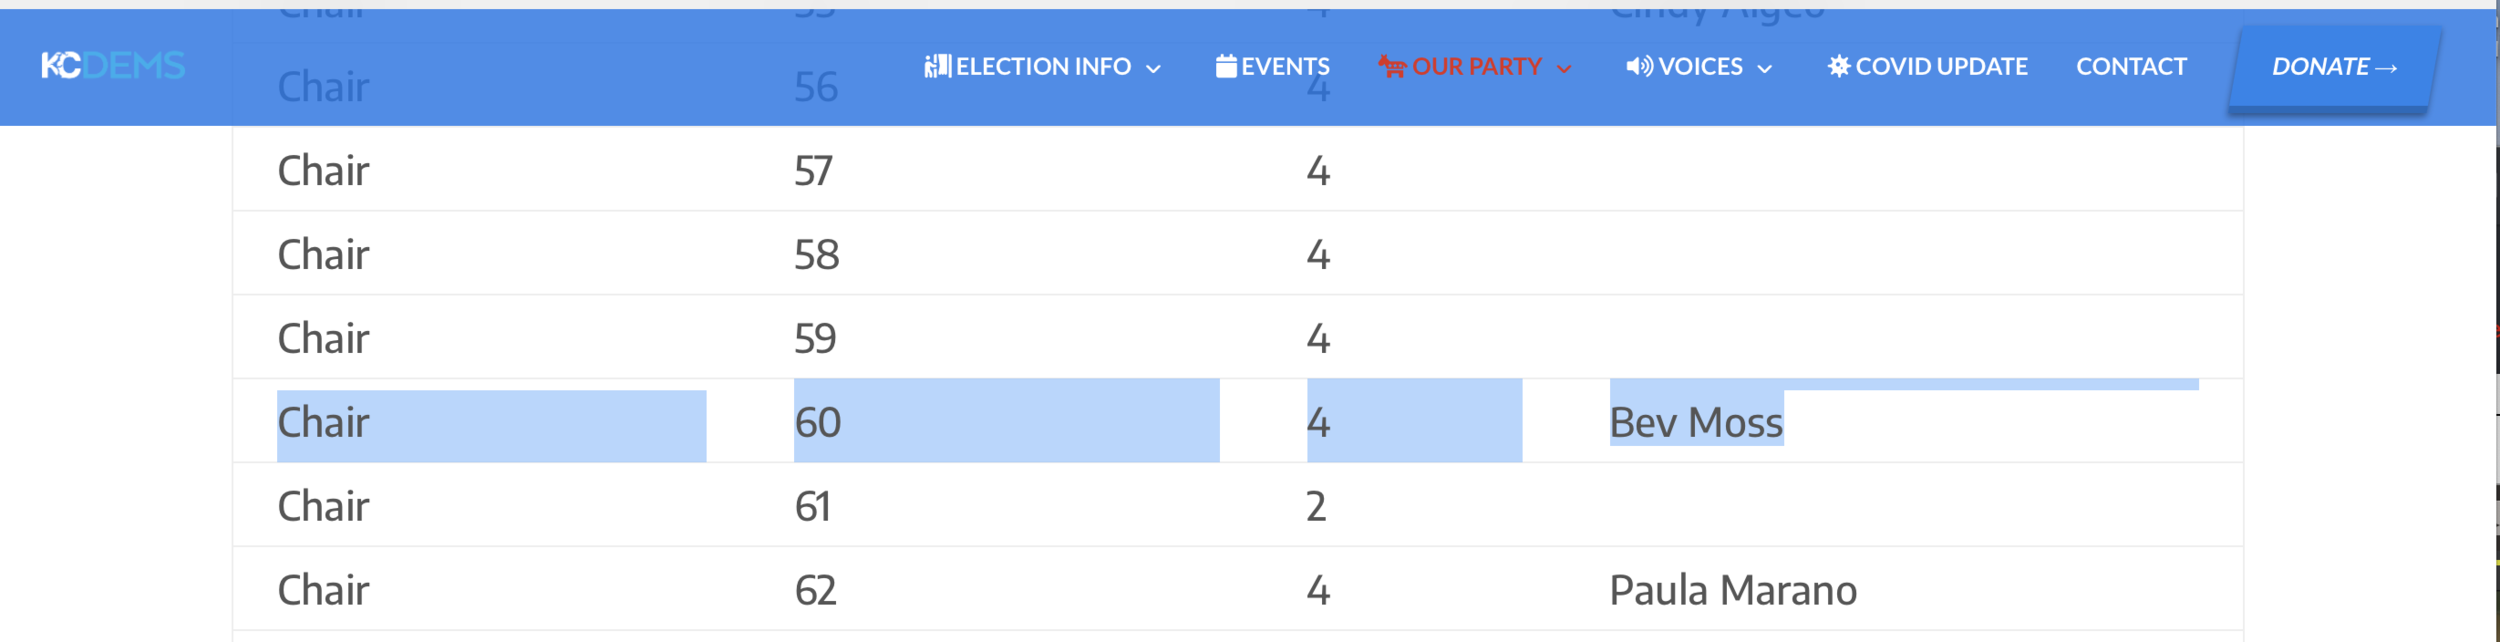Click the calendar icon beside Events

[1226, 66]
